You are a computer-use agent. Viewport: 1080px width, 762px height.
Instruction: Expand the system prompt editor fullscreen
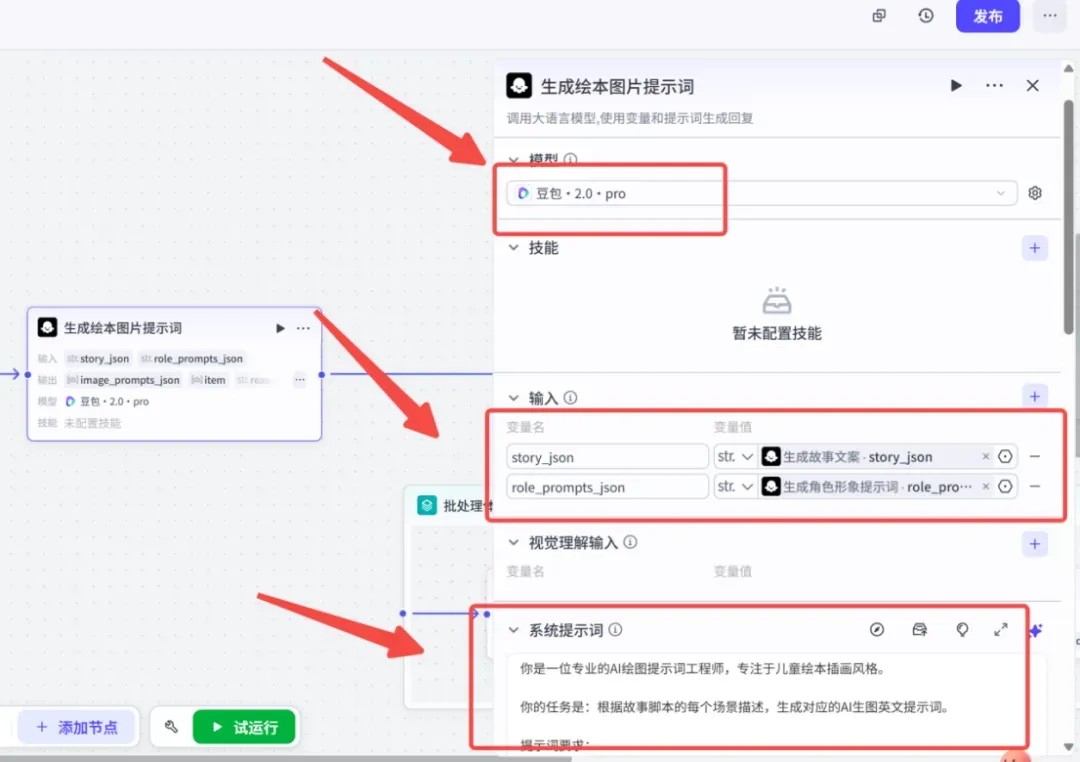tap(1001, 630)
